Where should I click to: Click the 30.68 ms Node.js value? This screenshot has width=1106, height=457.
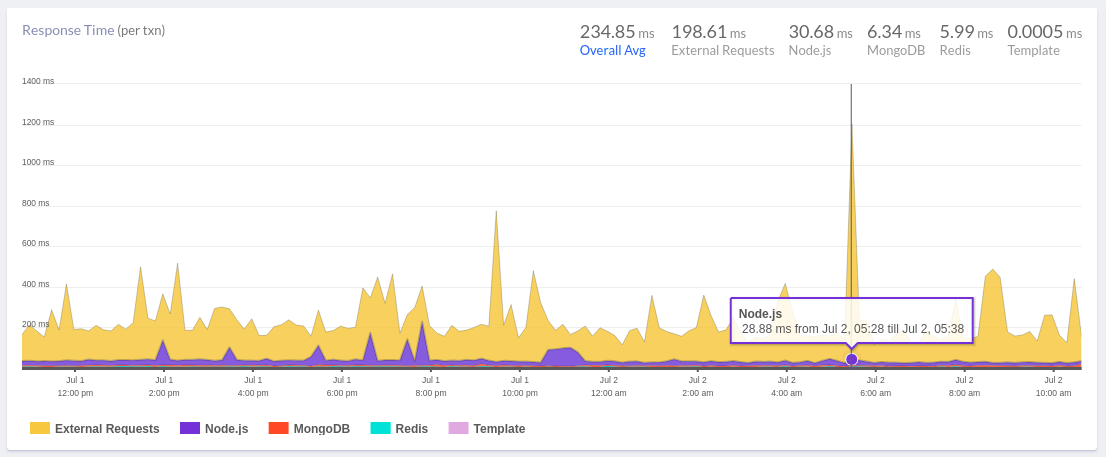[820, 32]
